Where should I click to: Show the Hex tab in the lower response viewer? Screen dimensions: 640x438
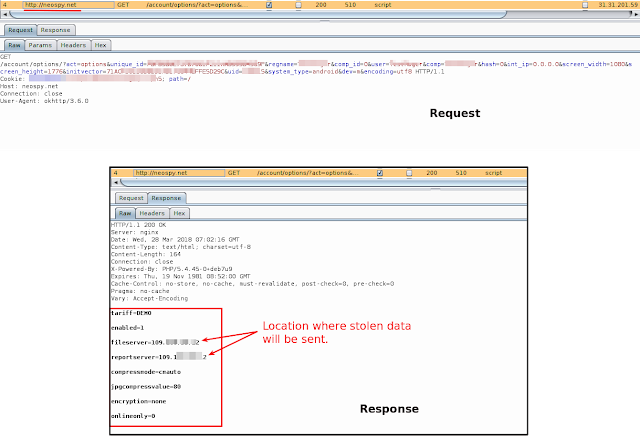tap(179, 213)
